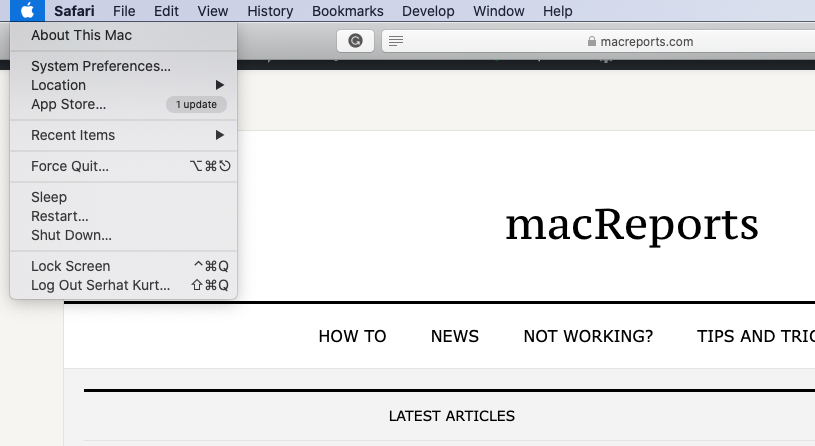Open the Window menu
Image resolution: width=815 pixels, height=446 pixels.
tap(498, 11)
